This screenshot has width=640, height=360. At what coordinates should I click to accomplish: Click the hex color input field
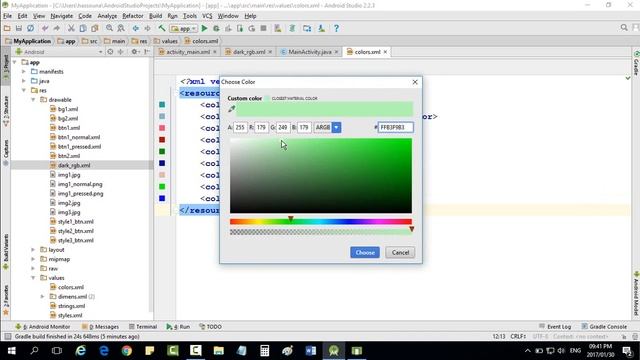tap(396, 127)
